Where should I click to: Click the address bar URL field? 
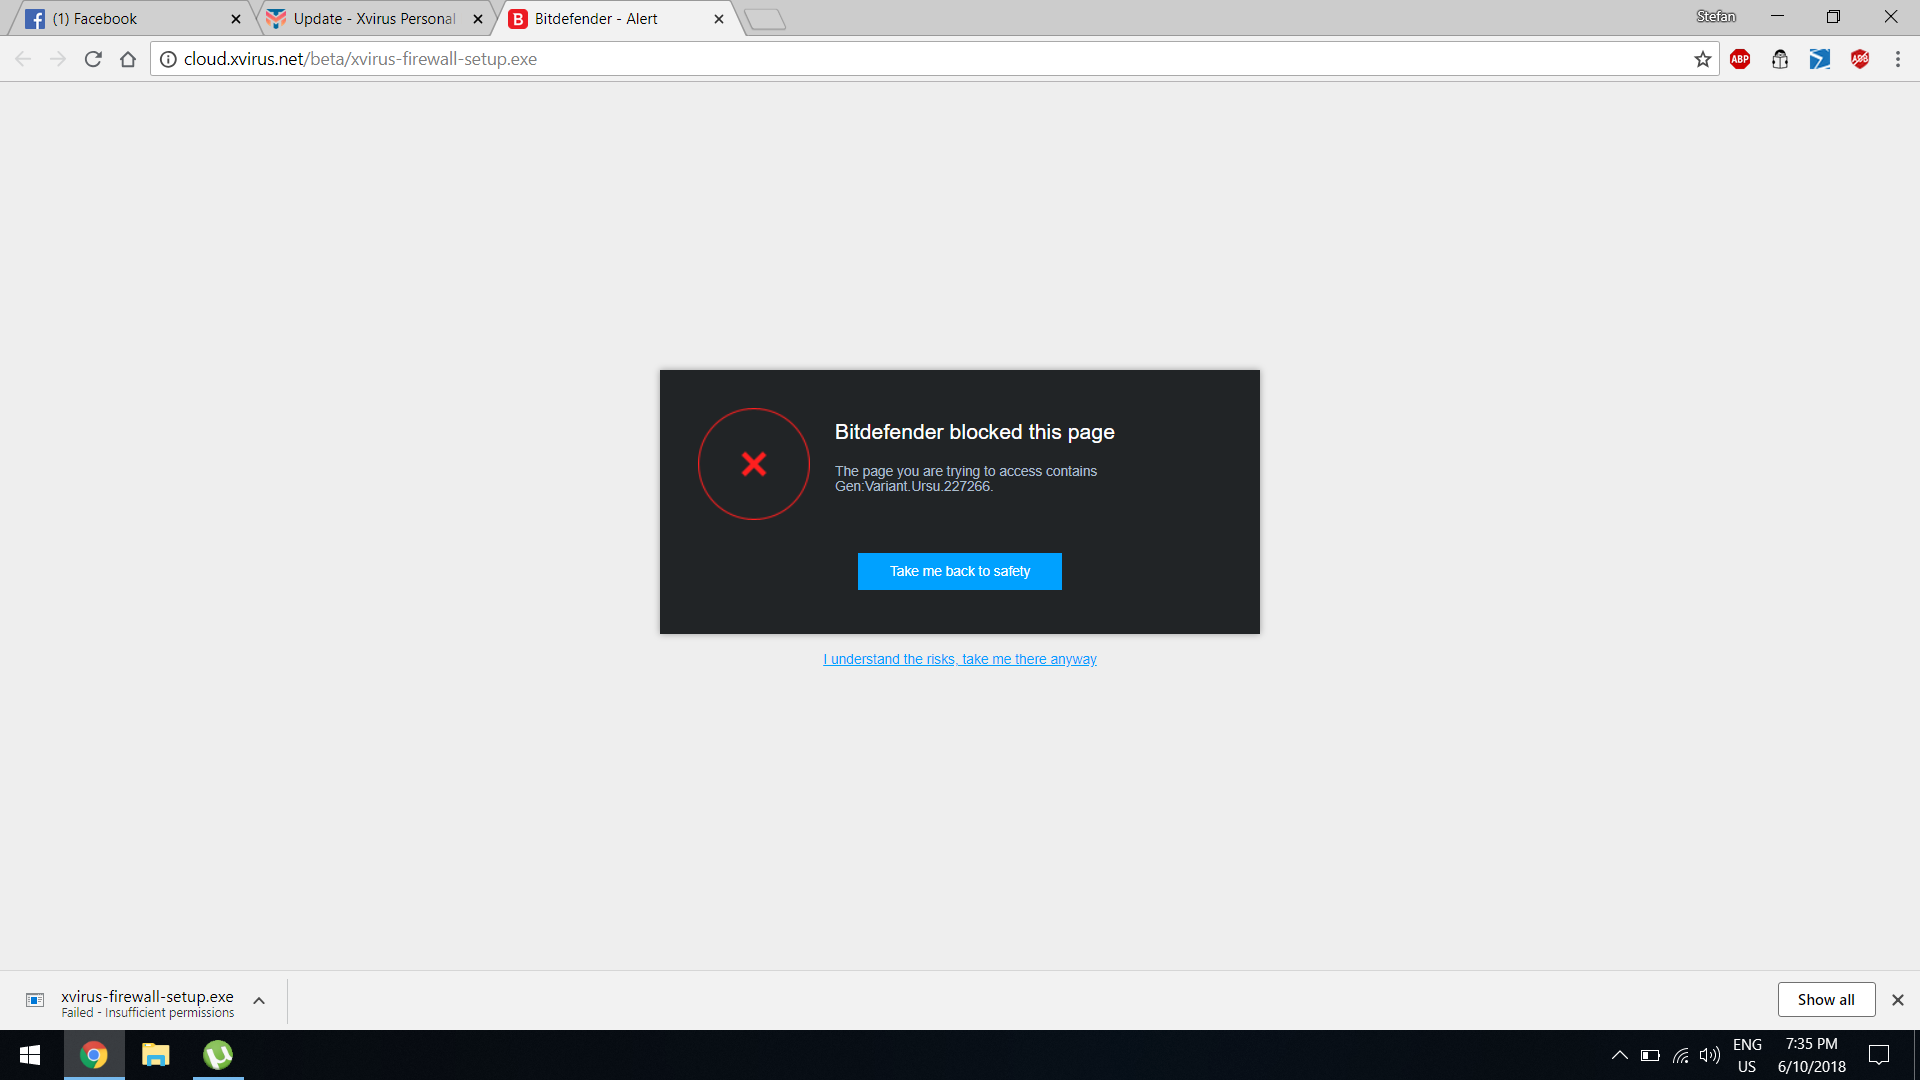pos(900,59)
